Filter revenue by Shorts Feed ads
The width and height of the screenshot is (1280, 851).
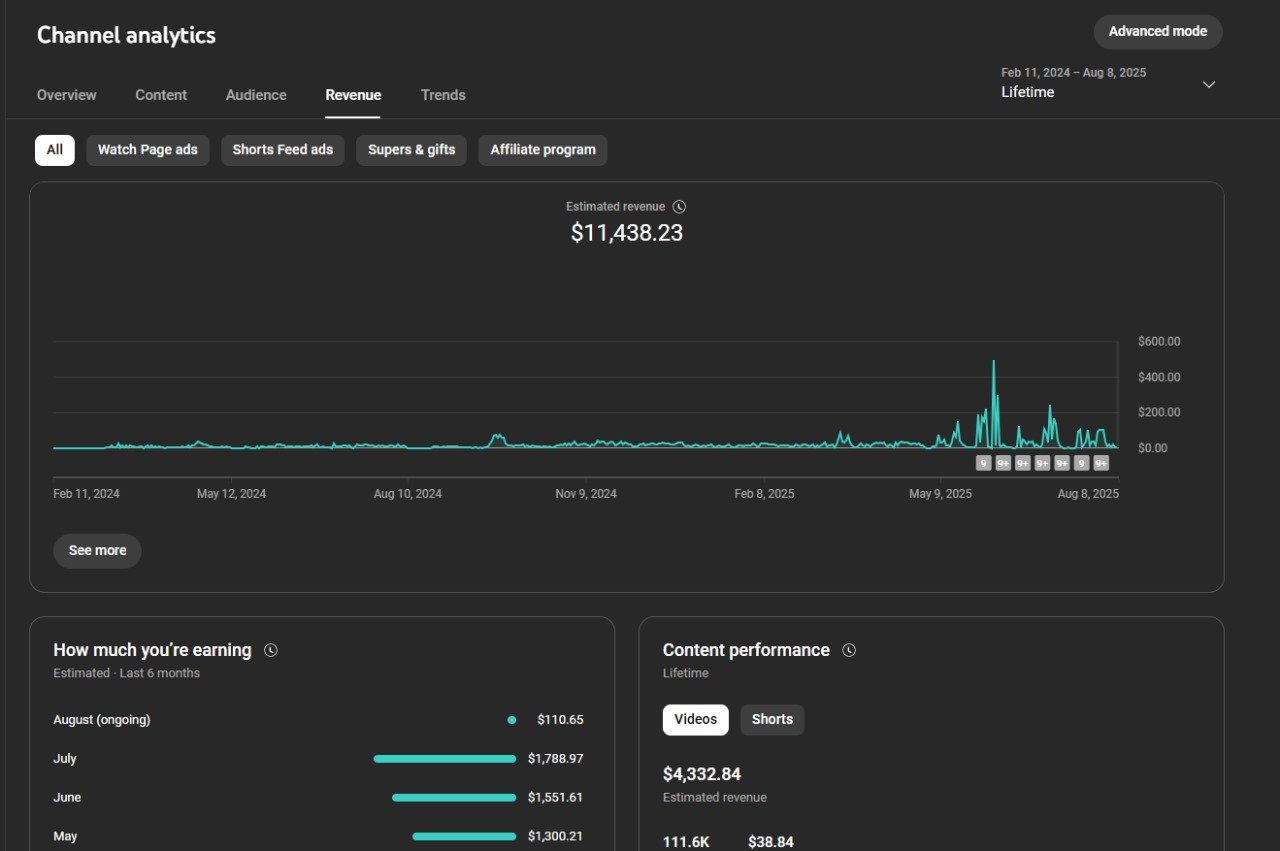tap(283, 150)
